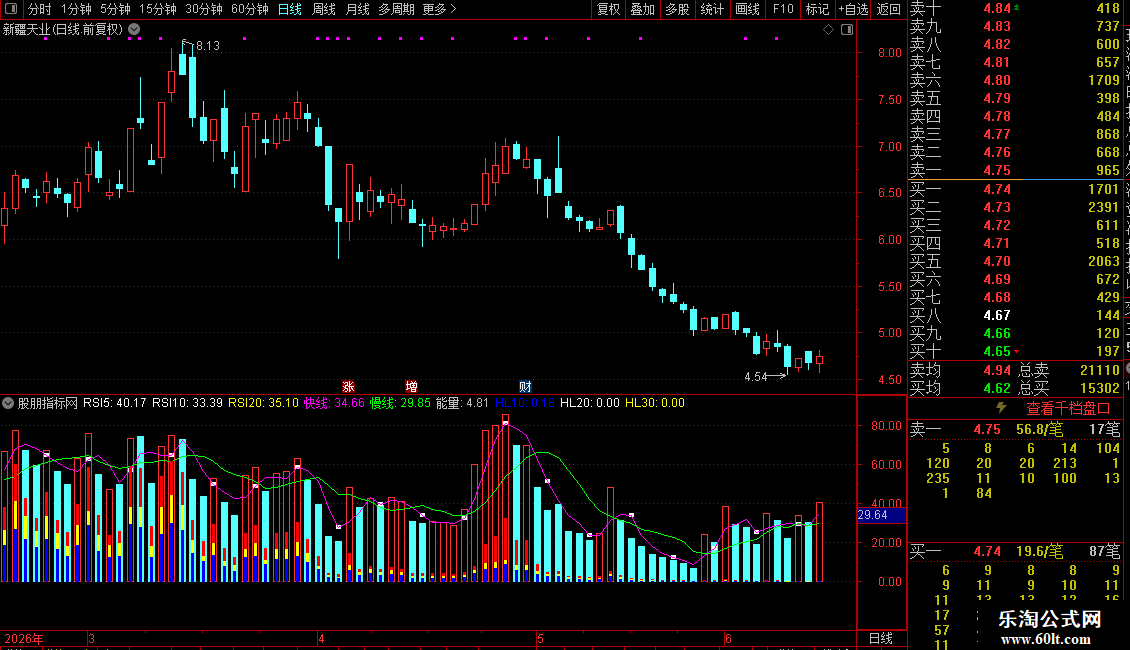
Task: Click the 2026年 label on time axis
Action: coord(24,638)
